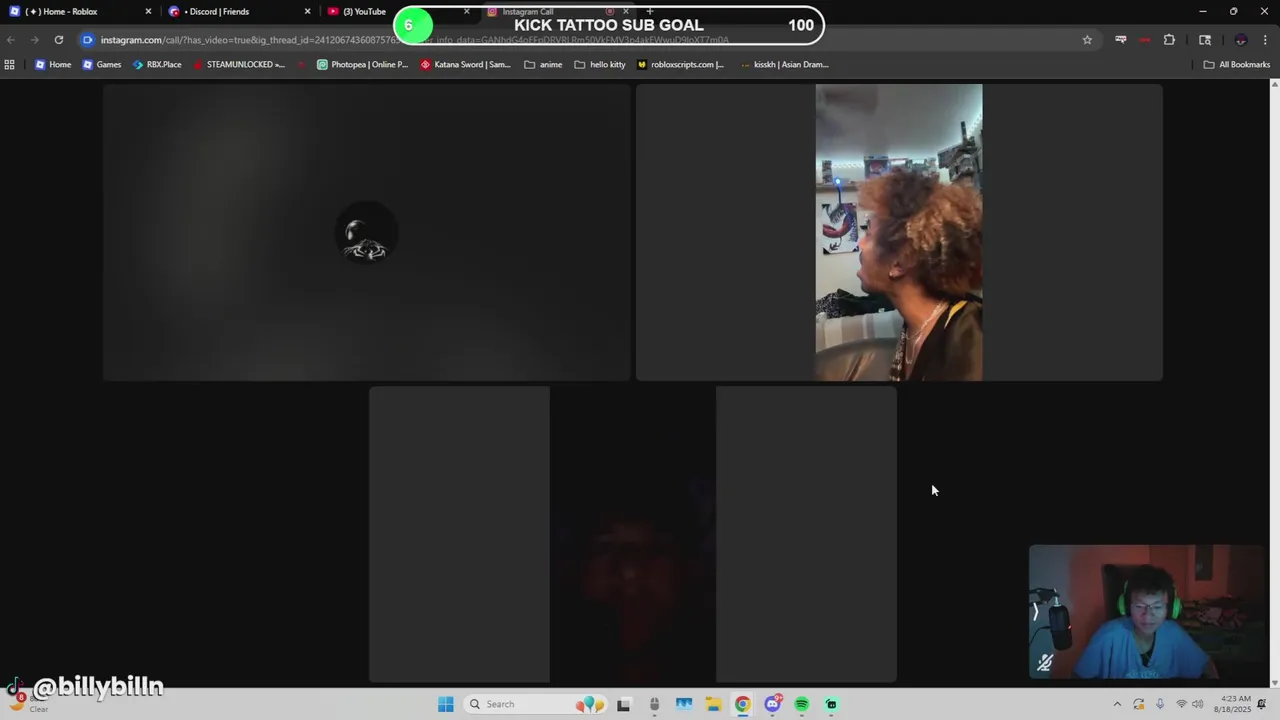Close the Home - Roblox tab
The height and width of the screenshot is (720, 1280).
(148, 12)
